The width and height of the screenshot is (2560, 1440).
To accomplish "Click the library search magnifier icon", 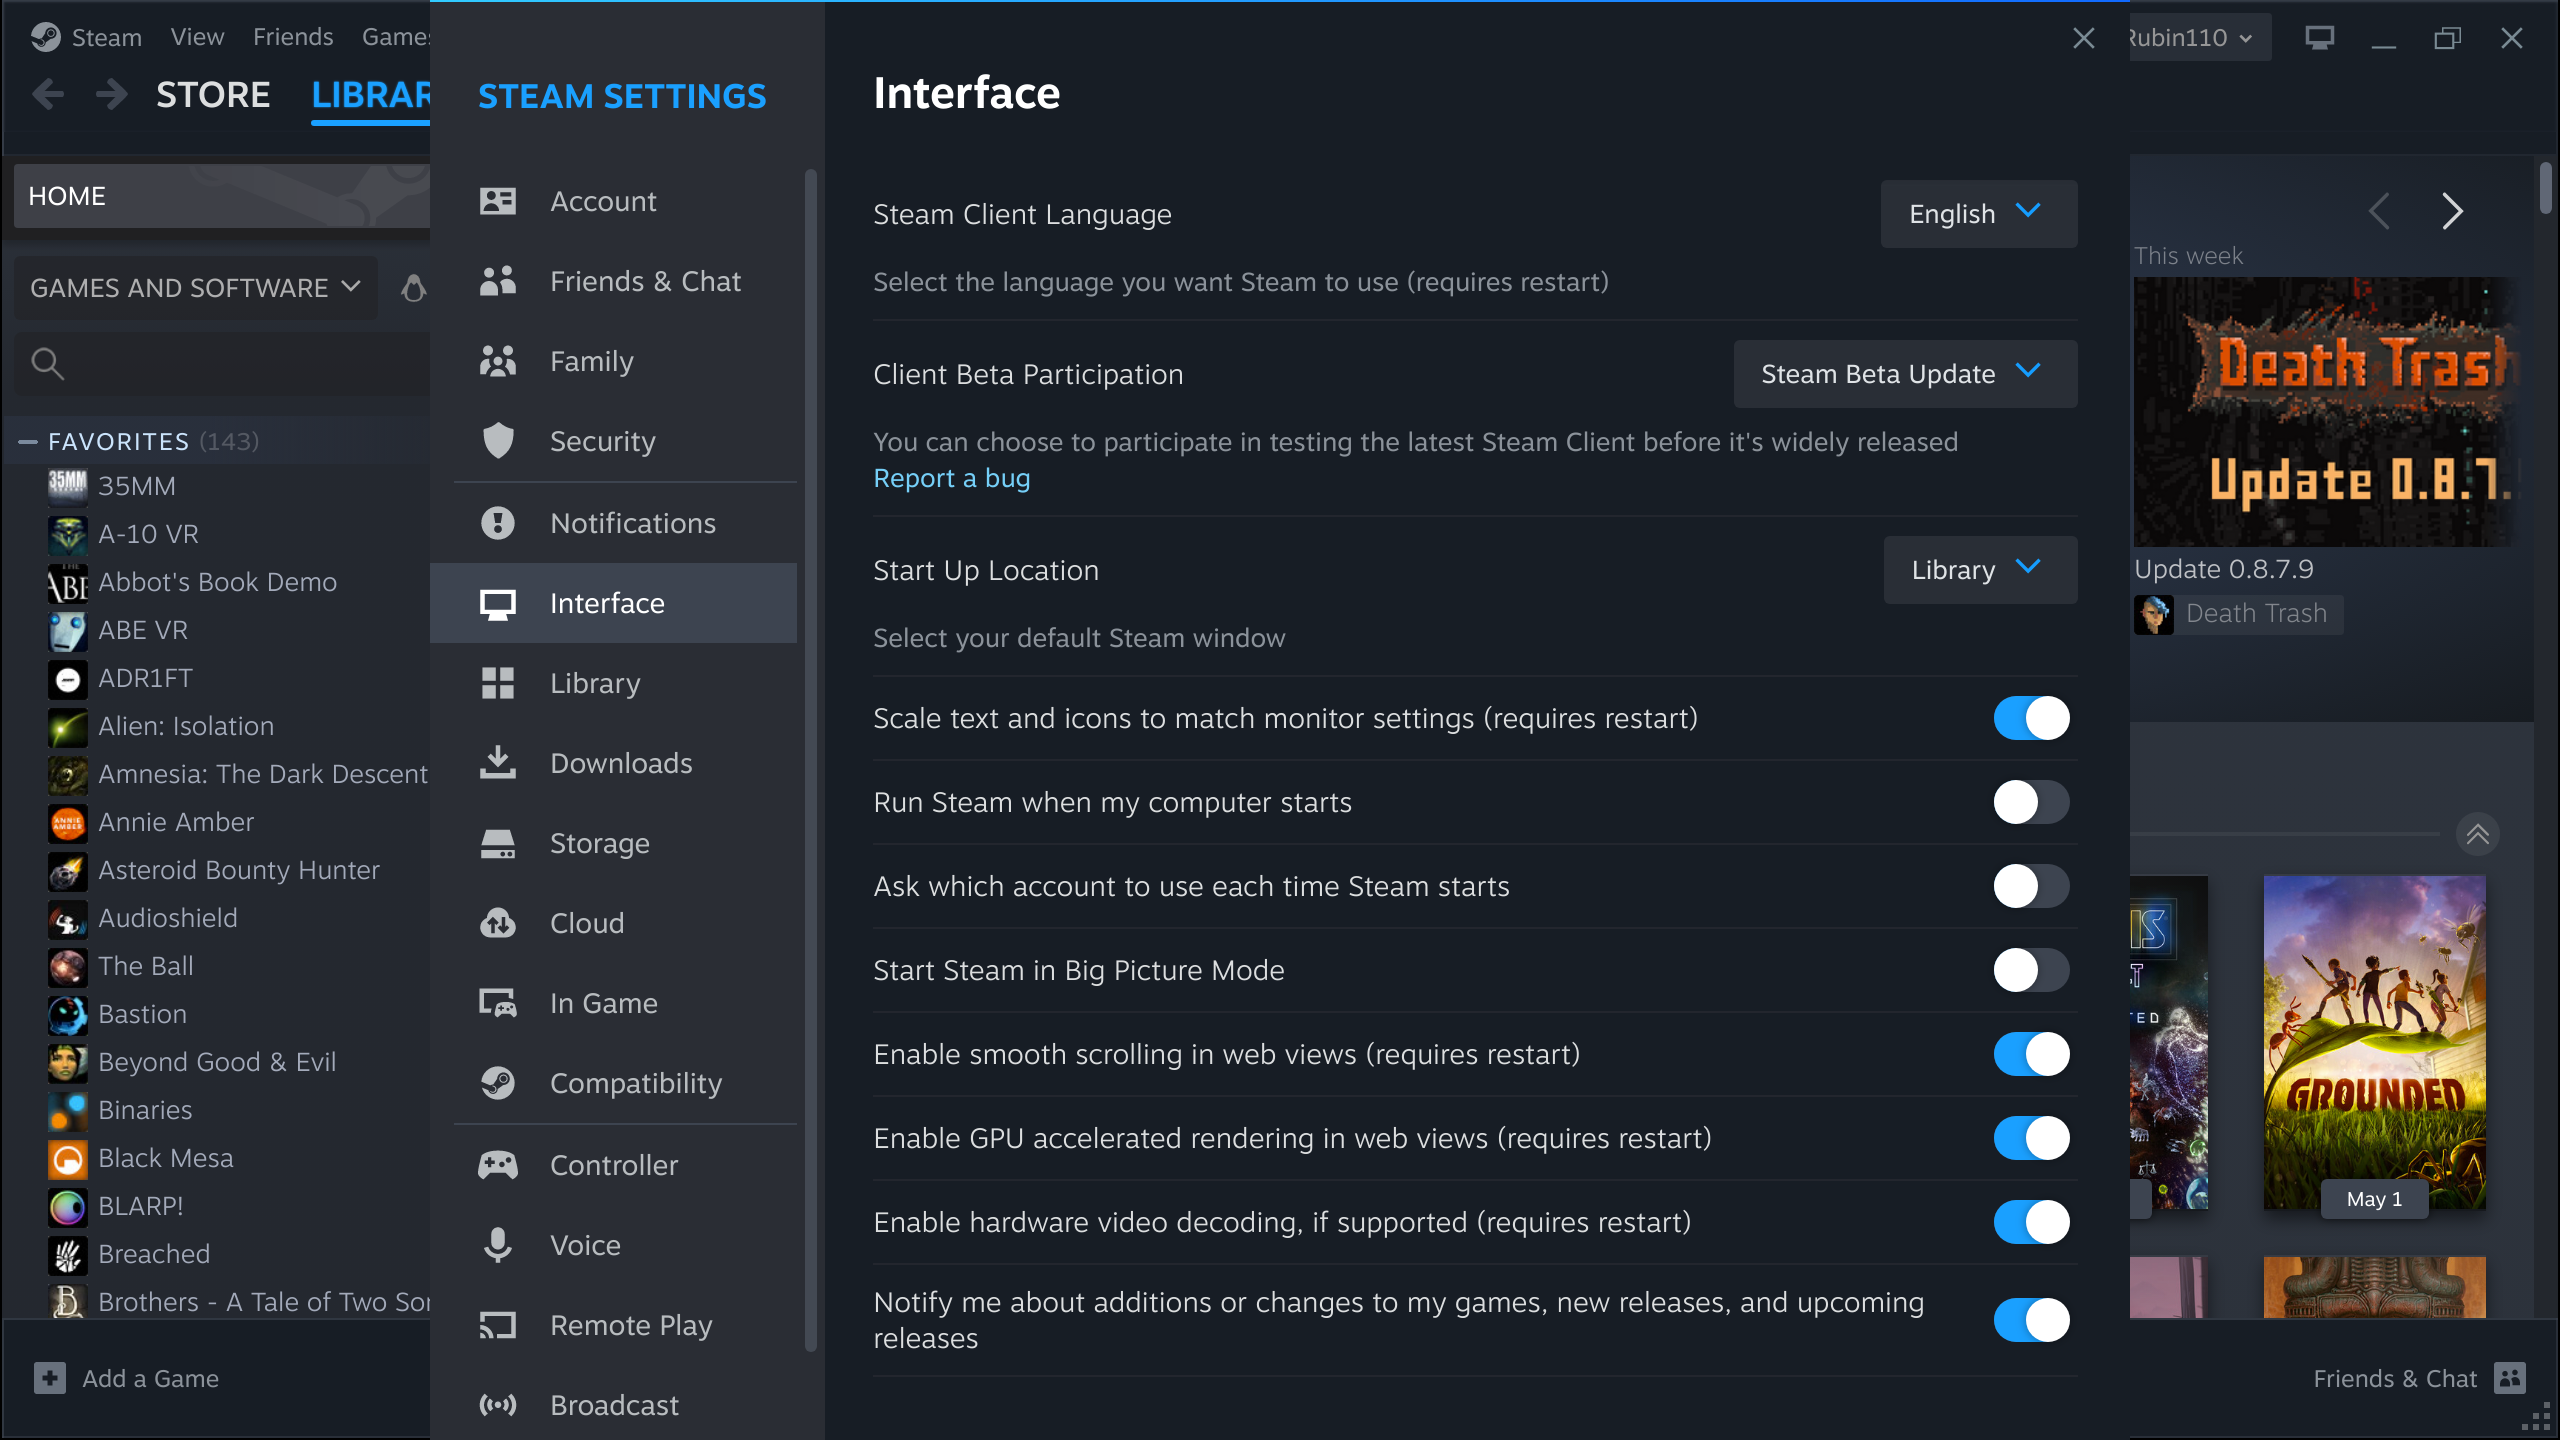I will [47, 364].
